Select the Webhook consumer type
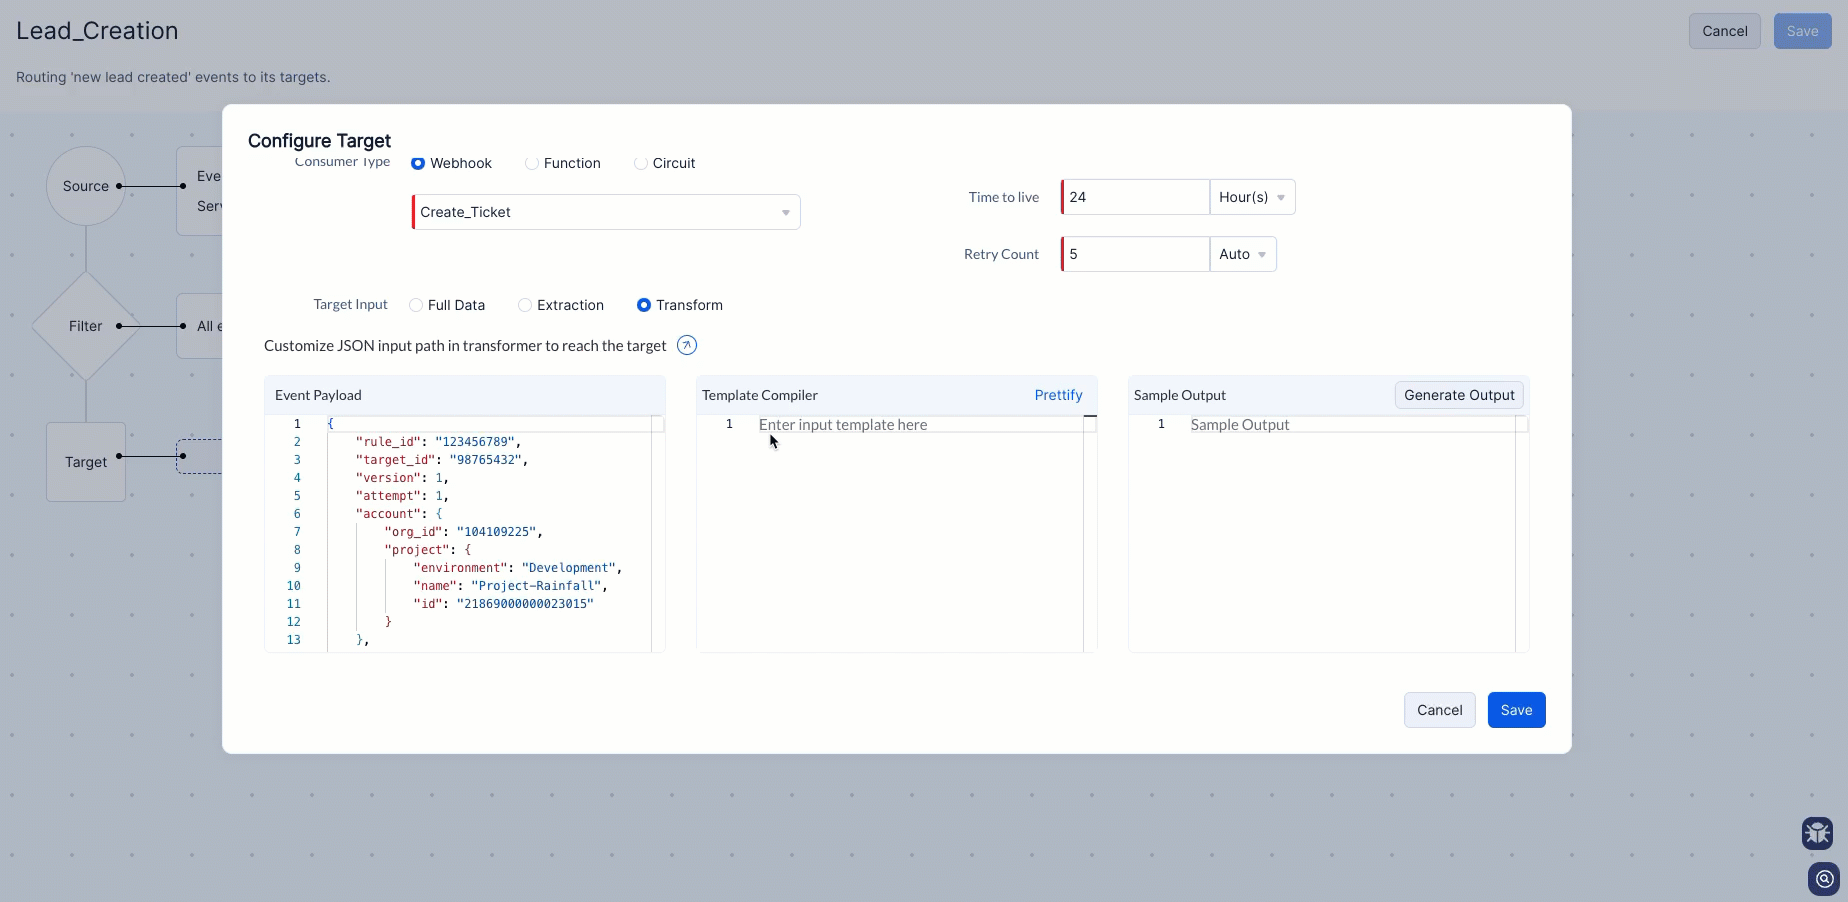This screenshot has width=1848, height=902. [x=419, y=163]
